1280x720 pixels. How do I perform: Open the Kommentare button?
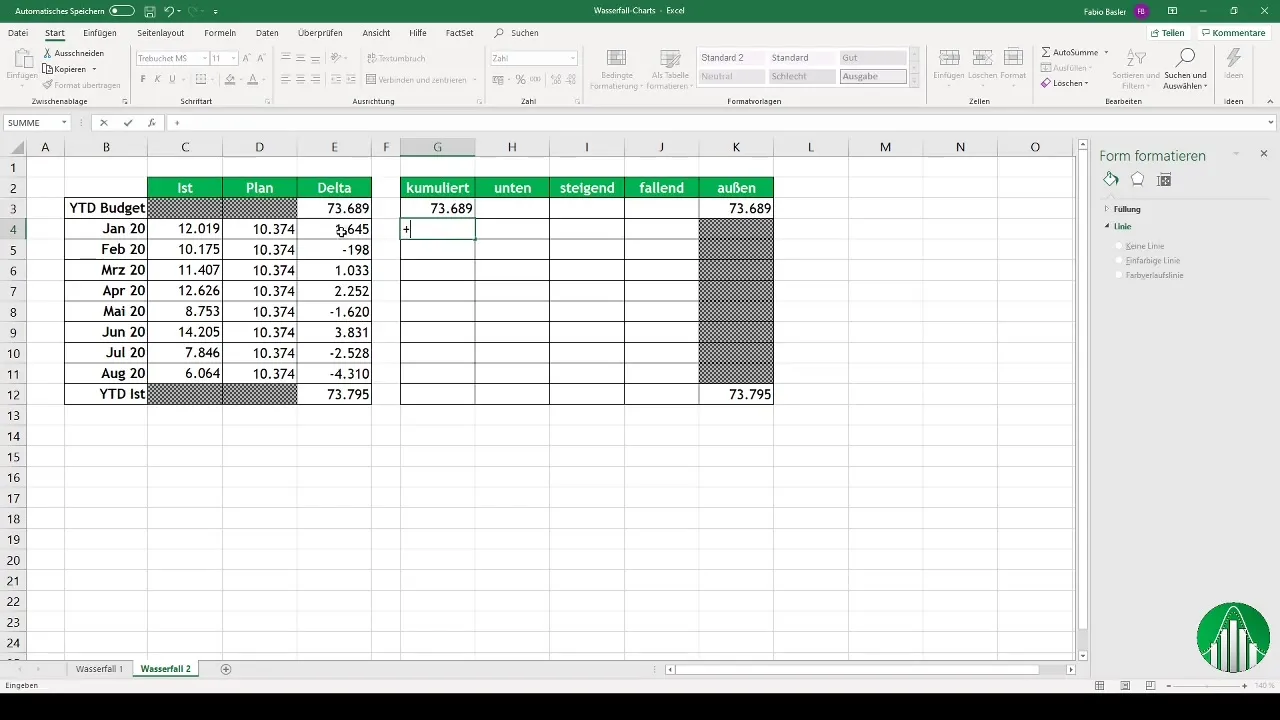[x=1233, y=33]
